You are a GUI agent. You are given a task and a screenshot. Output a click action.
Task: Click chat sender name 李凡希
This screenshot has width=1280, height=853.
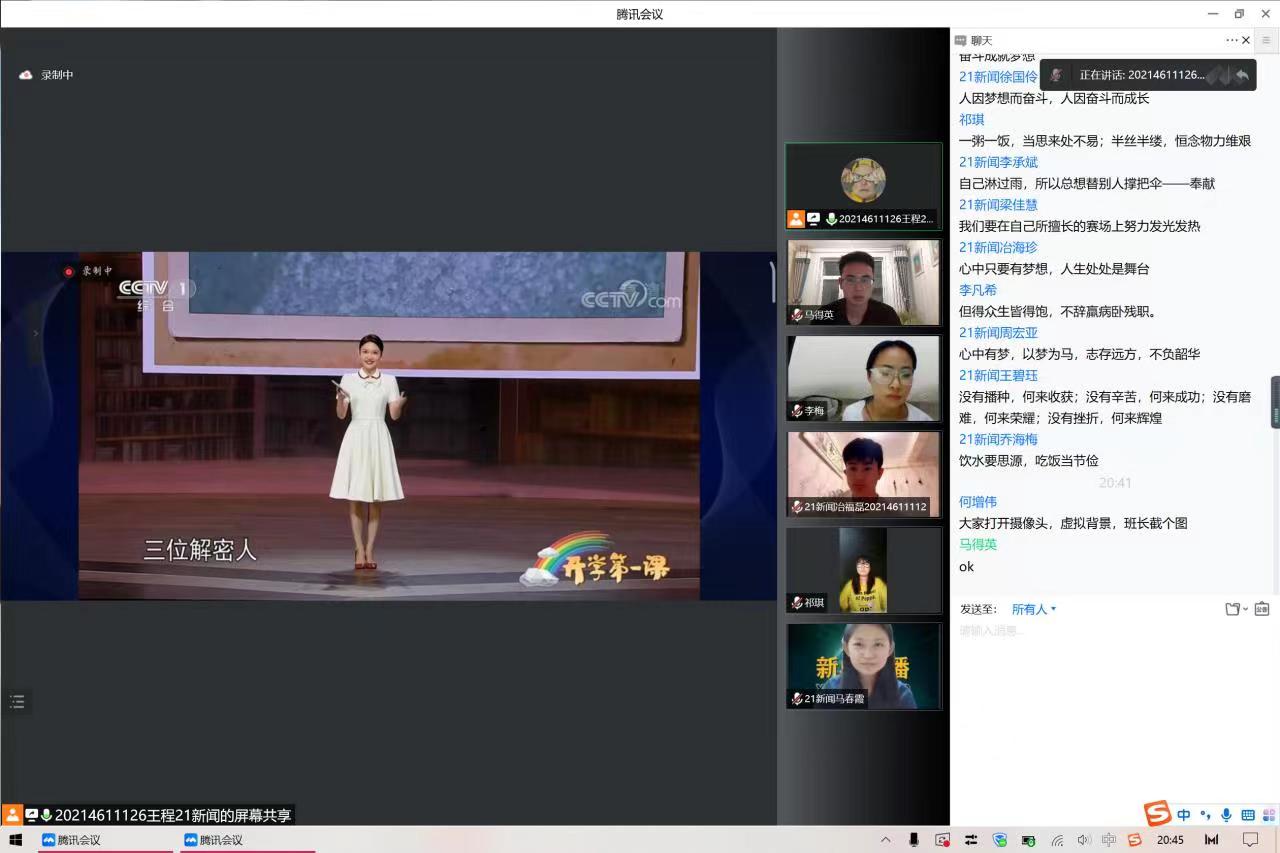click(978, 290)
